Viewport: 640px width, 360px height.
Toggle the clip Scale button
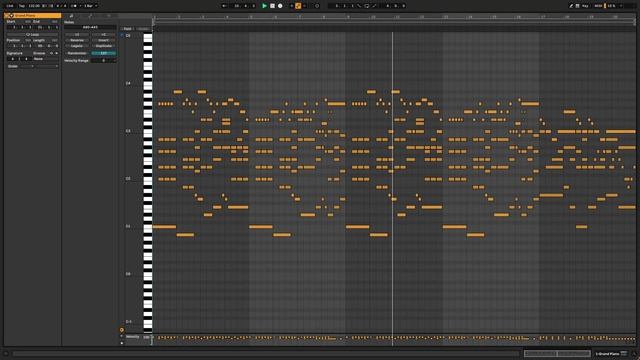tap(13, 66)
